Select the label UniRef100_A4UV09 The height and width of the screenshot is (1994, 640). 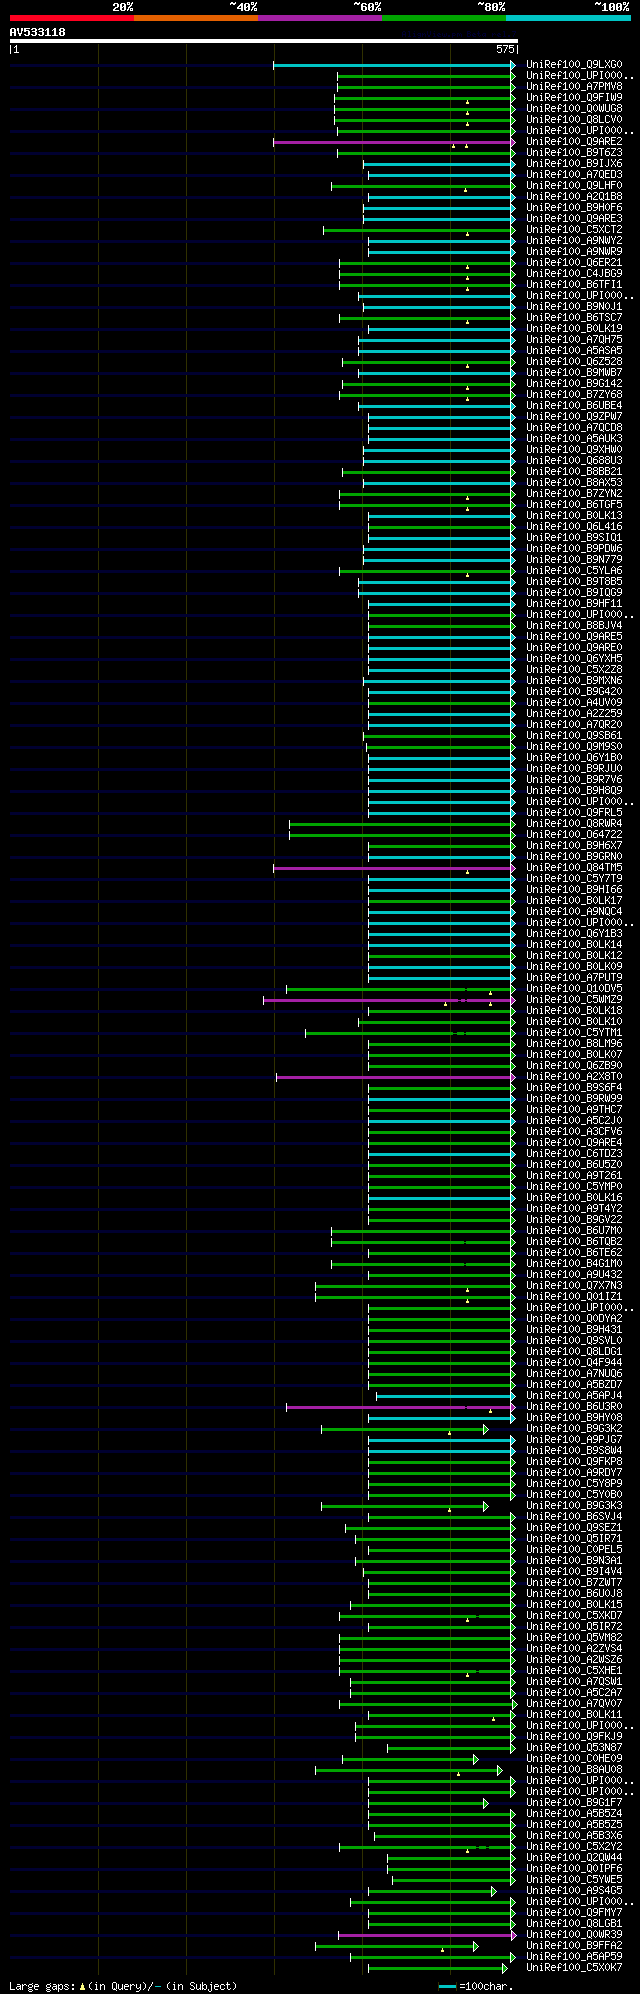point(574,703)
